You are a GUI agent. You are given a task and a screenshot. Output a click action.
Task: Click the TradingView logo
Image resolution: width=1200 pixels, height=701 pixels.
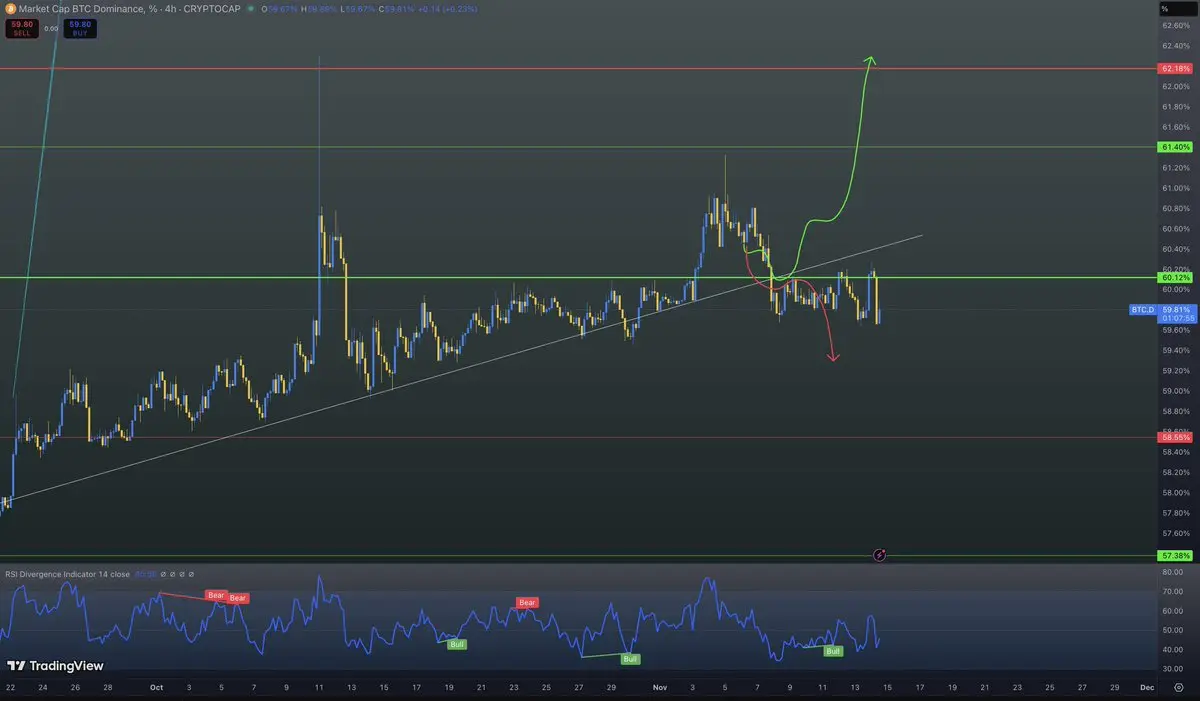[55, 665]
